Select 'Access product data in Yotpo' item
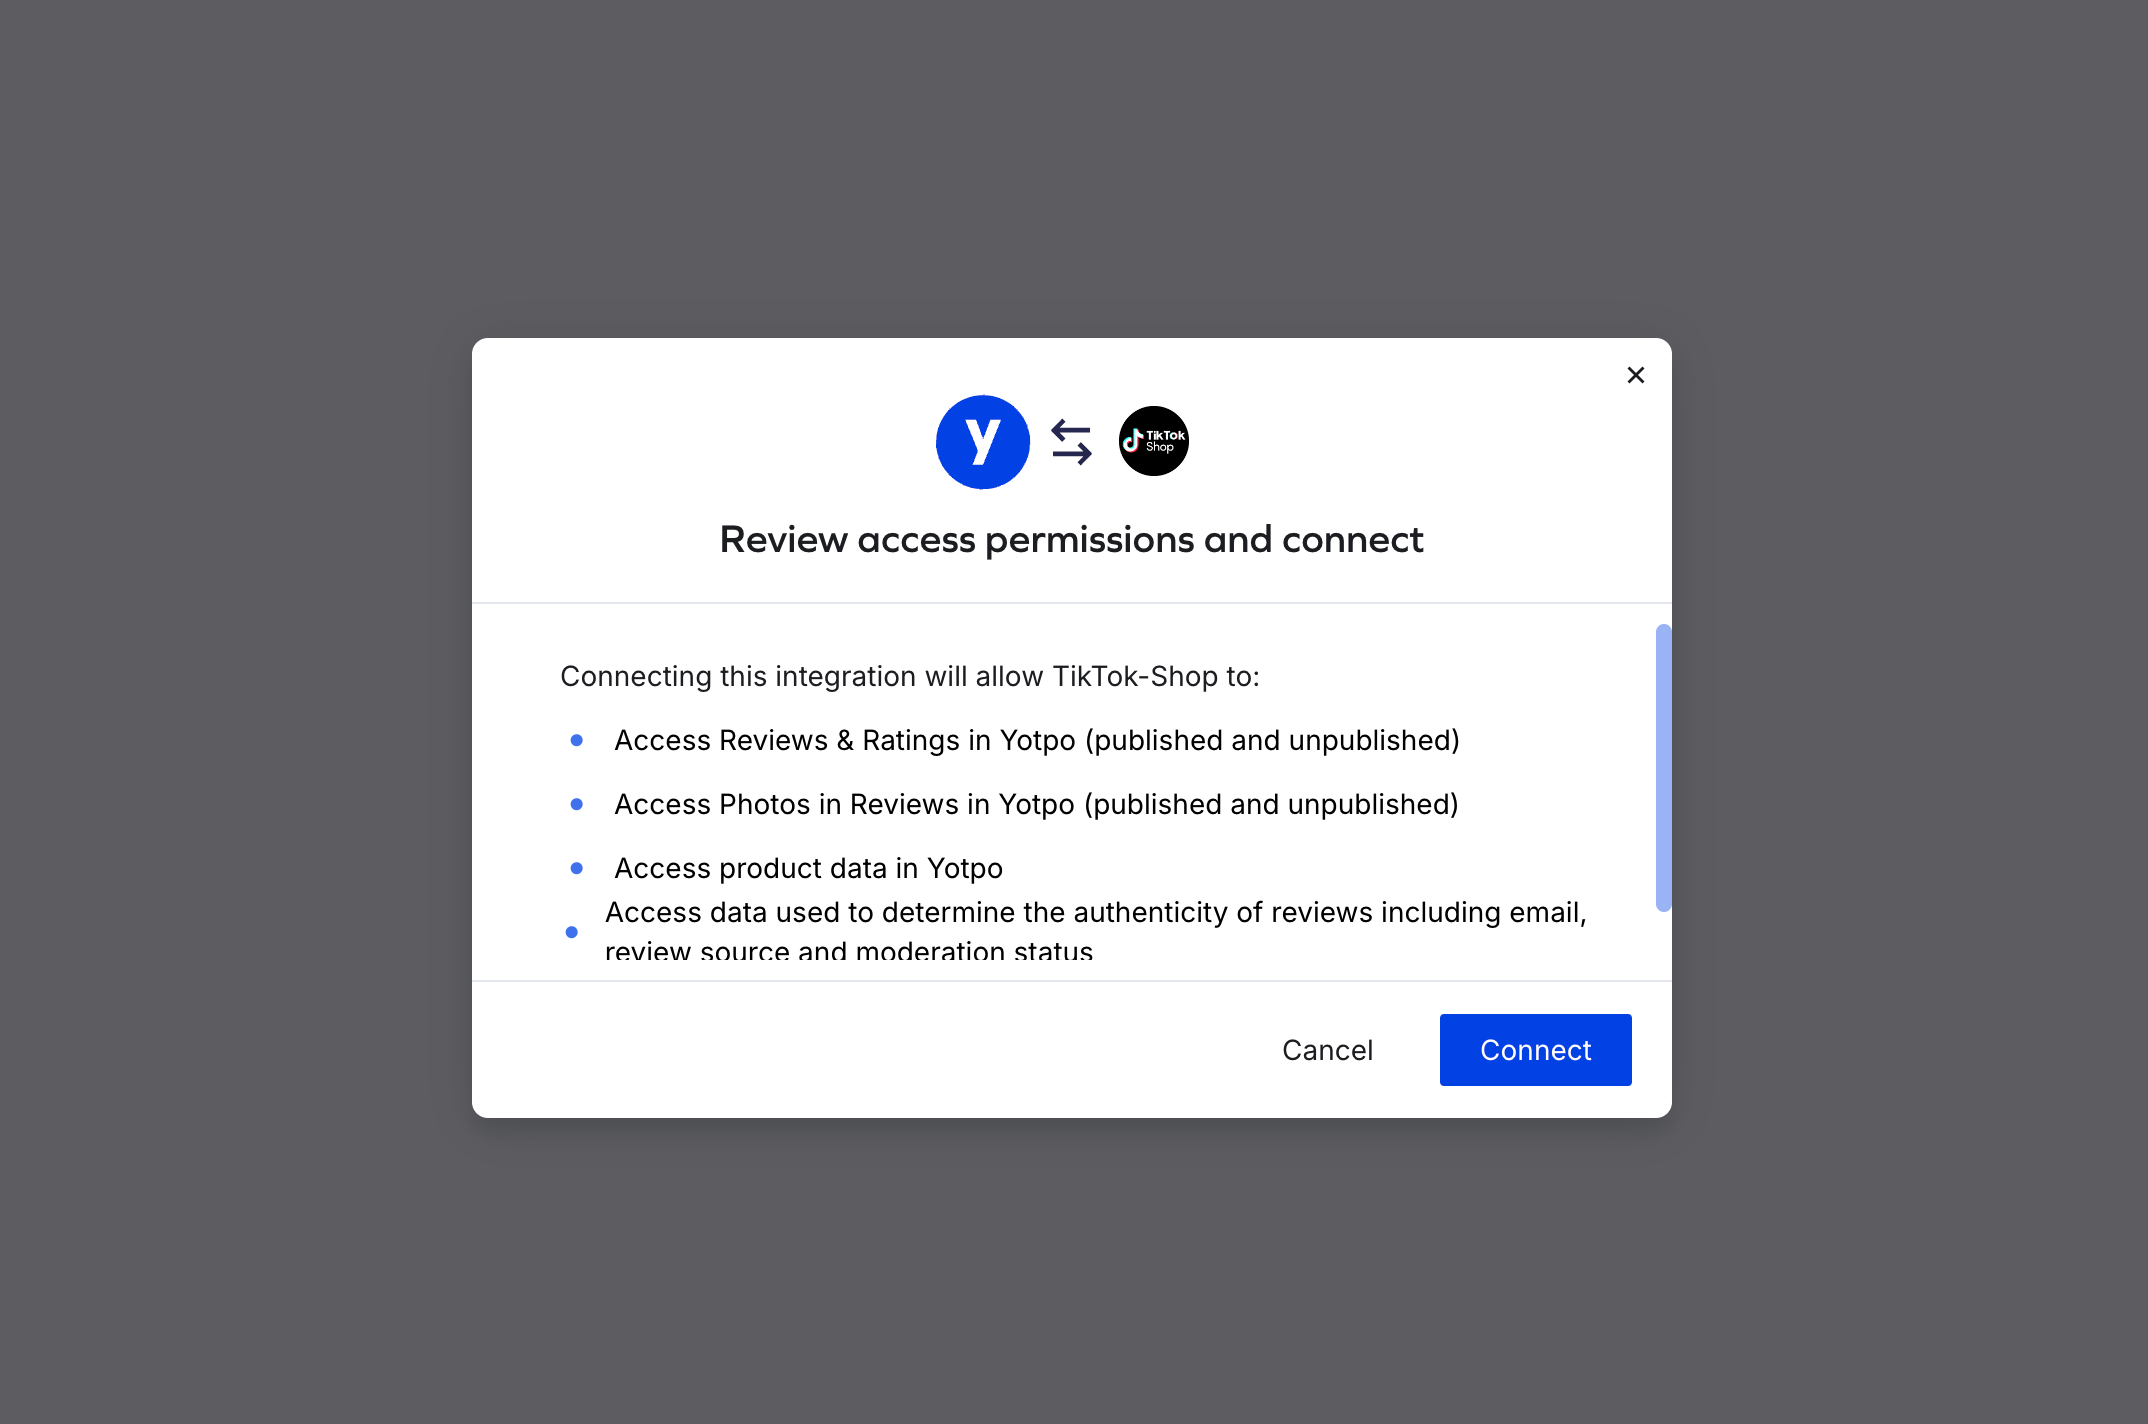Screen dimensions: 2148x1424 click(x=808, y=869)
